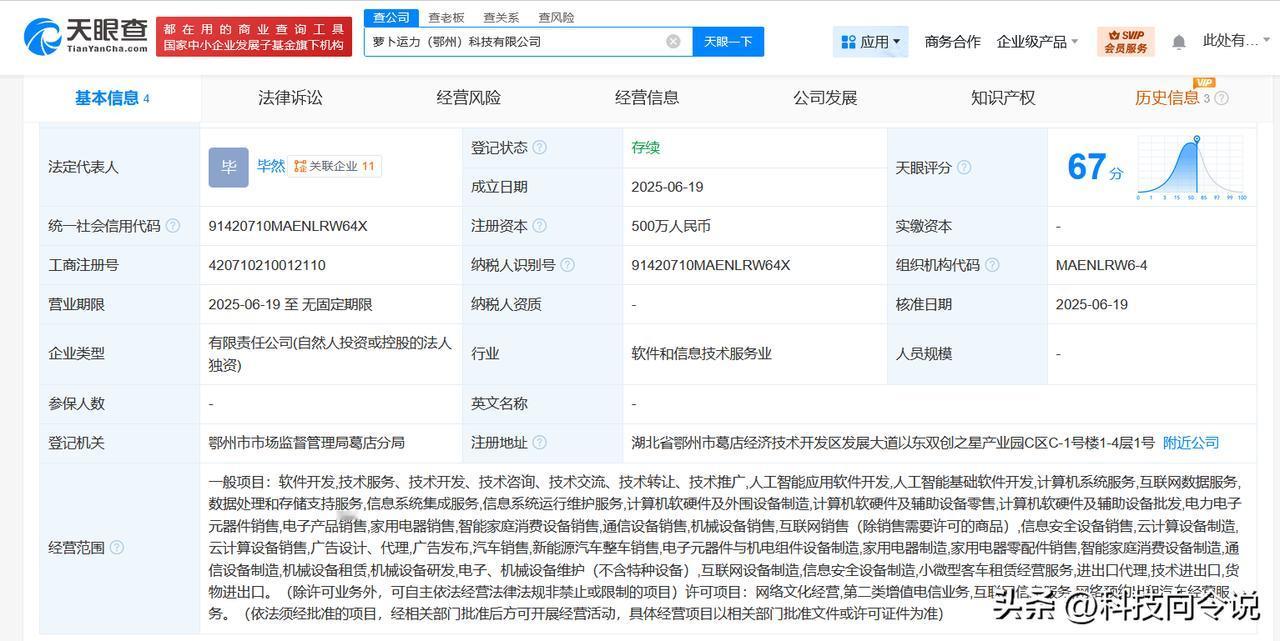Click help icon beside 注册资本
1280x641 pixels.
tap(540, 226)
